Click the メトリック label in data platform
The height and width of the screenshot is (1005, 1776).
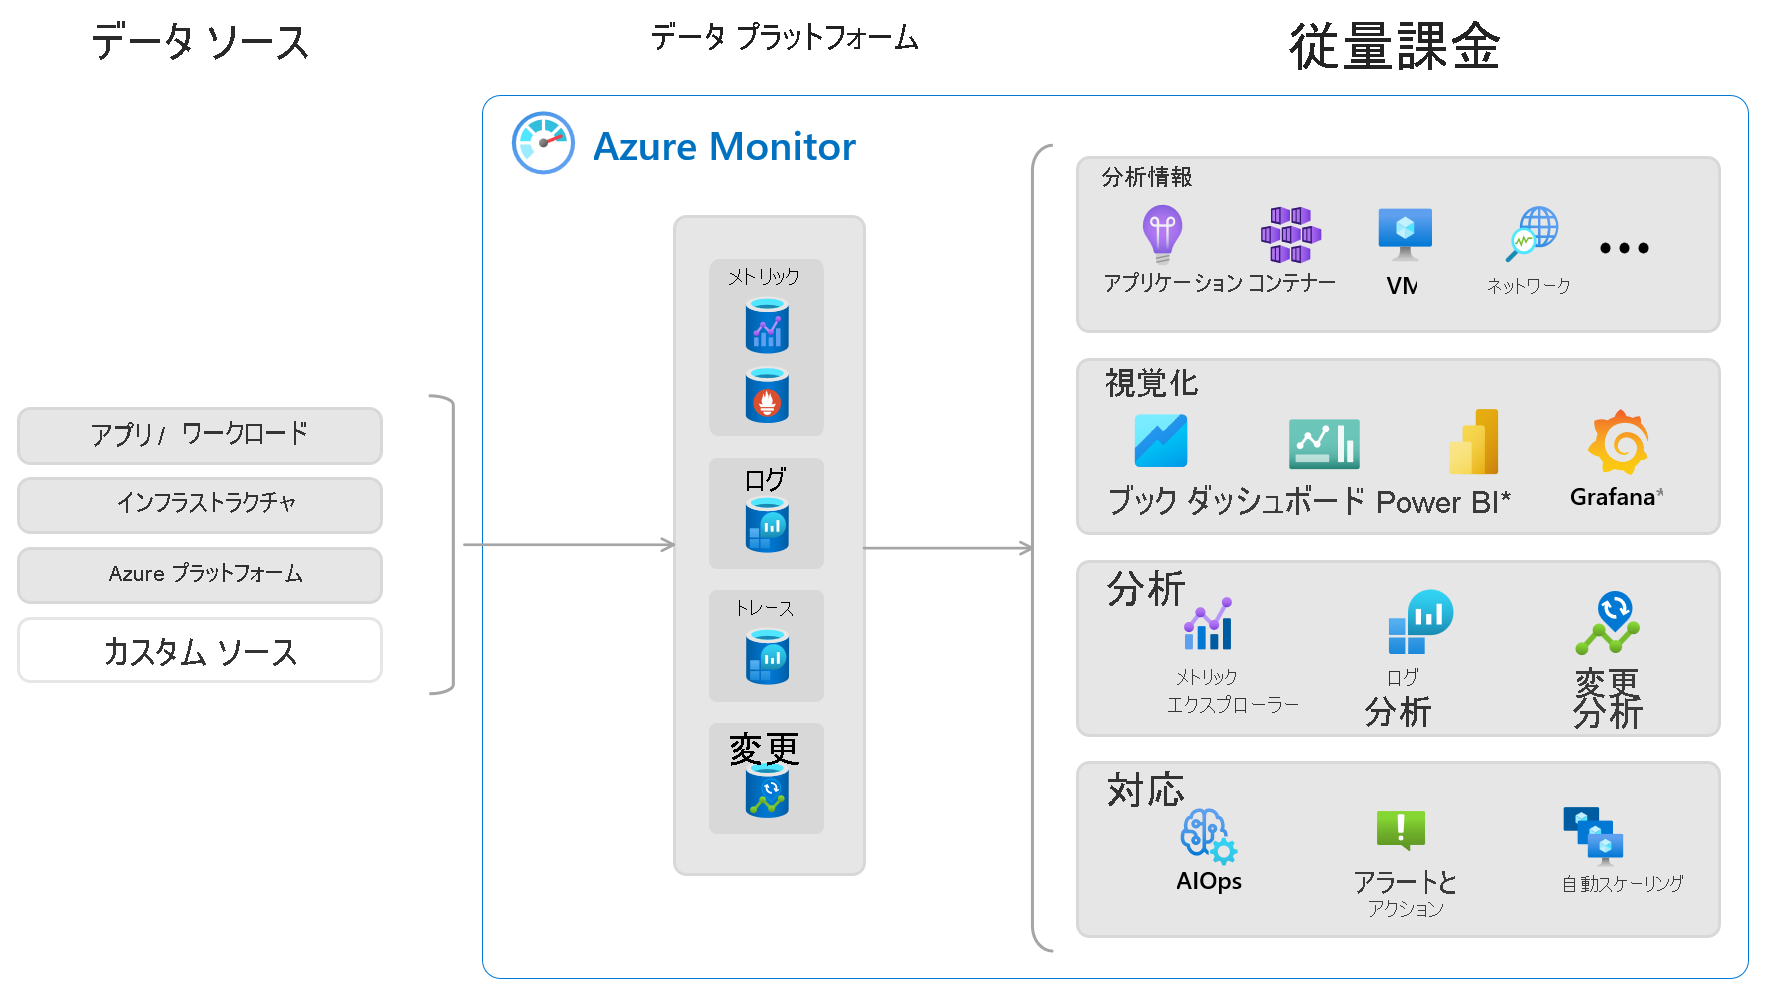pyautogui.click(x=764, y=276)
